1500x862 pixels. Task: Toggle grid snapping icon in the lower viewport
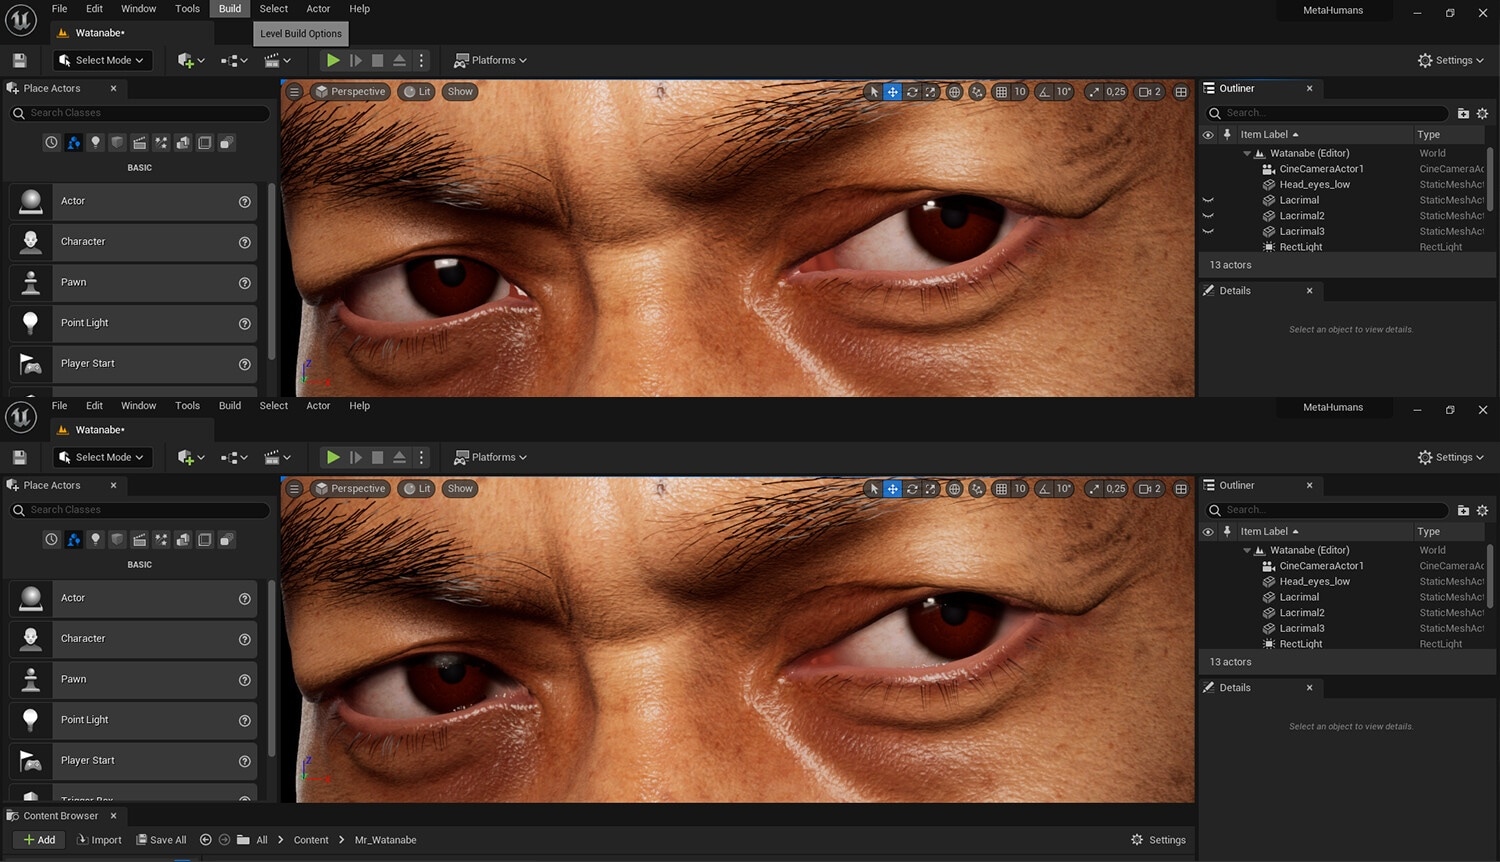1001,489
